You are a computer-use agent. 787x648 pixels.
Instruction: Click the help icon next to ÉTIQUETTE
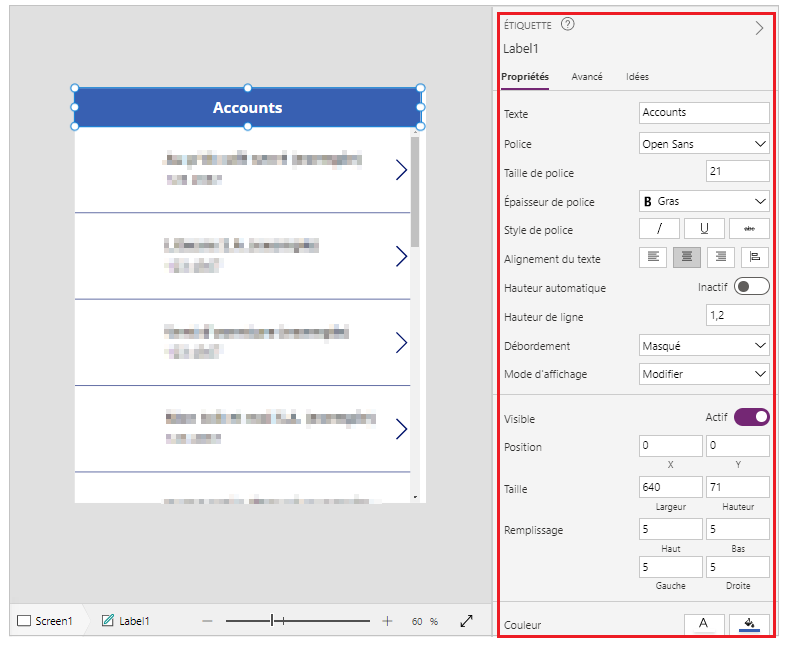(567, 24)
